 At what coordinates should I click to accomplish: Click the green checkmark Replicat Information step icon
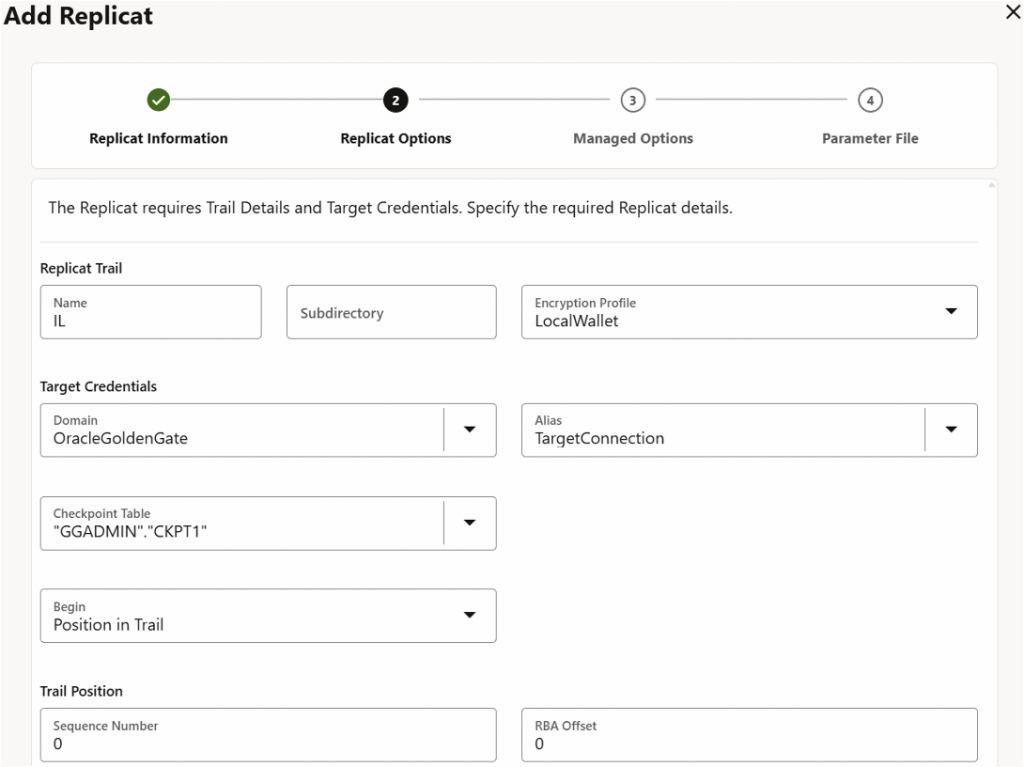[158, 100]
